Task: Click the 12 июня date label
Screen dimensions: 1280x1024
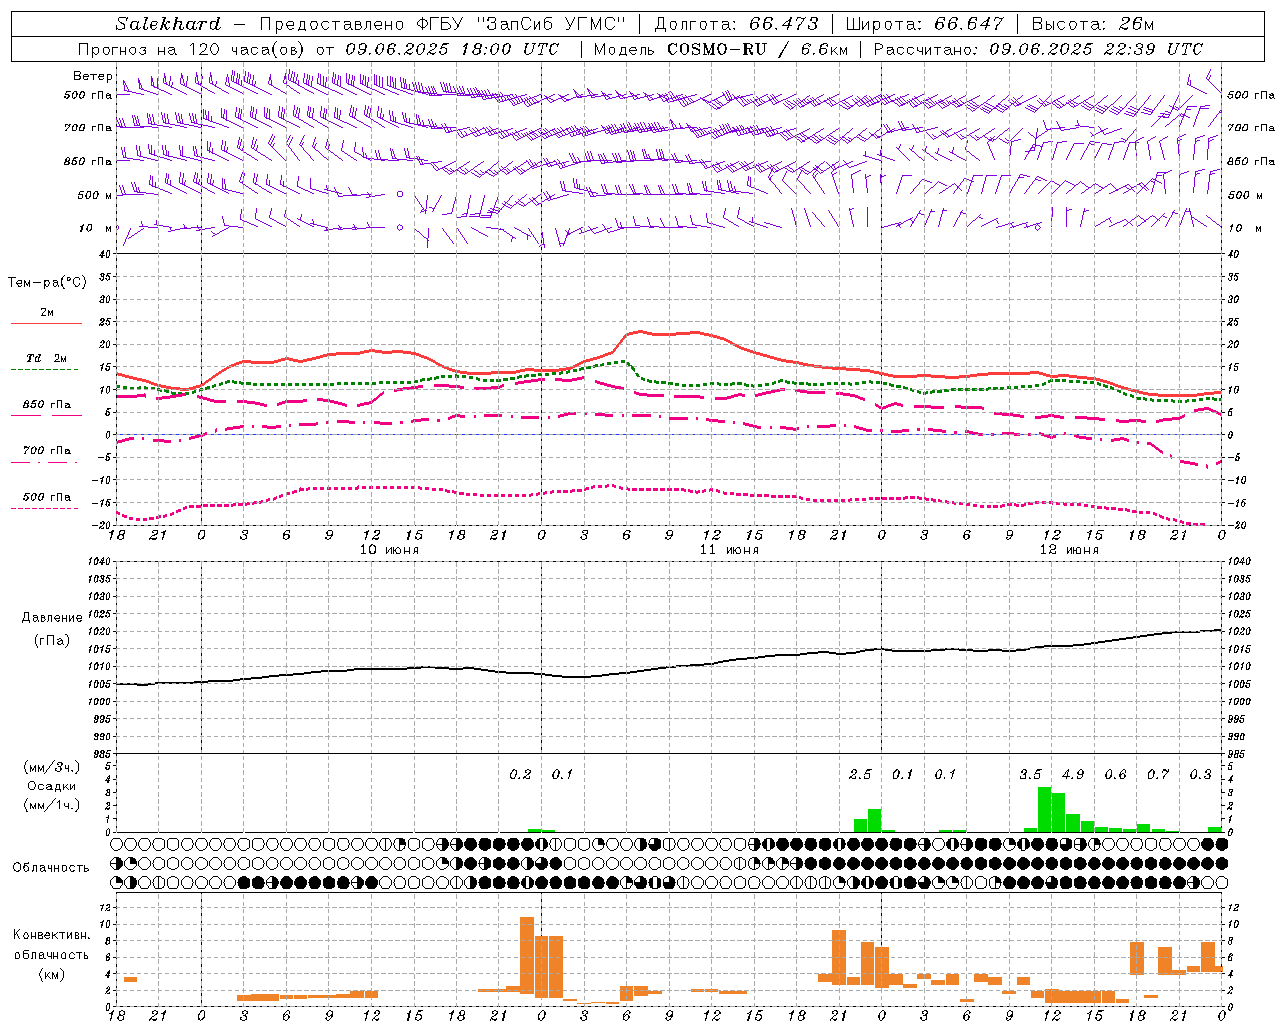Action: [x=1069, y=550]
